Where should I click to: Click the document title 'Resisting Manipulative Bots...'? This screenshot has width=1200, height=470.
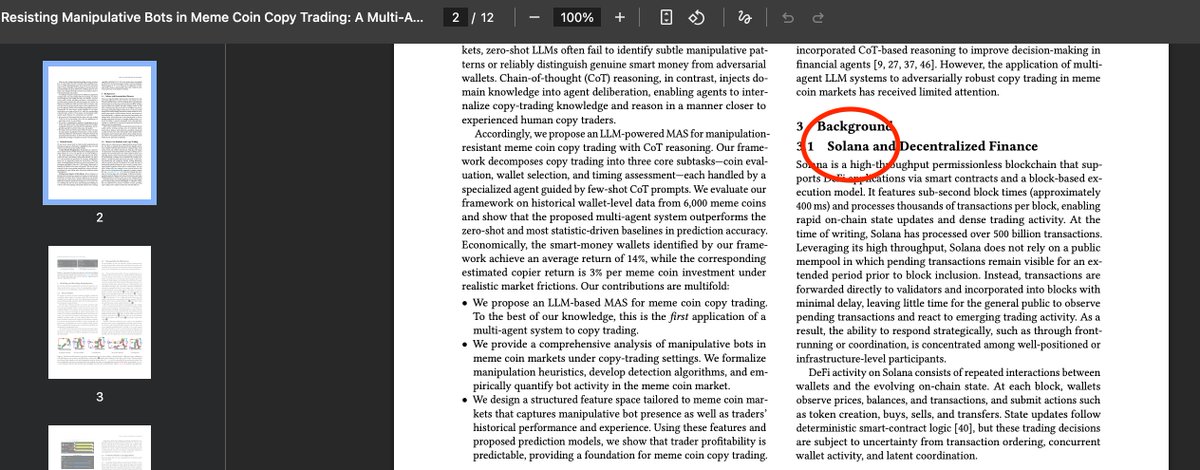pyautogui.click(x=211, y=18)
